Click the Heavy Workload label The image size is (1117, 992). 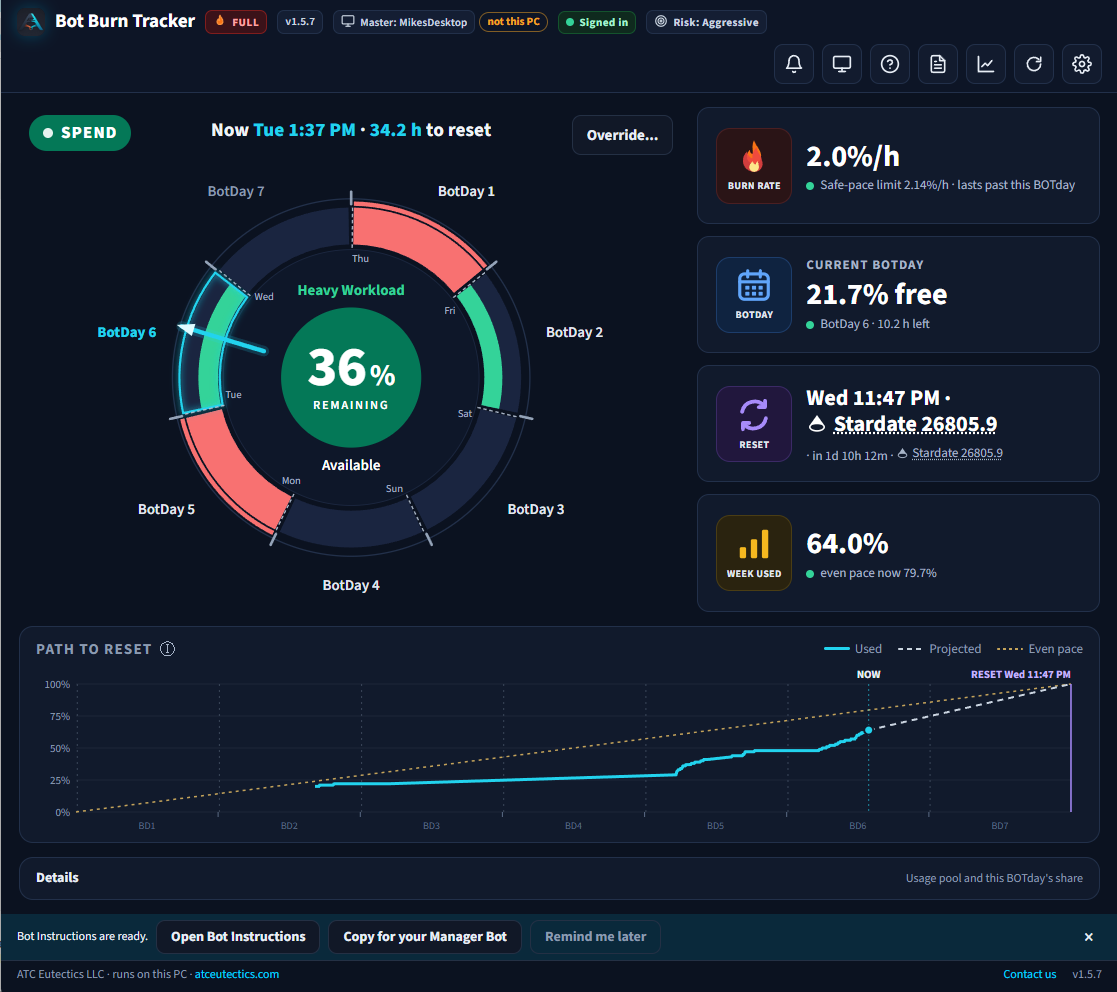pyautogui.click(x=351, y=290)
